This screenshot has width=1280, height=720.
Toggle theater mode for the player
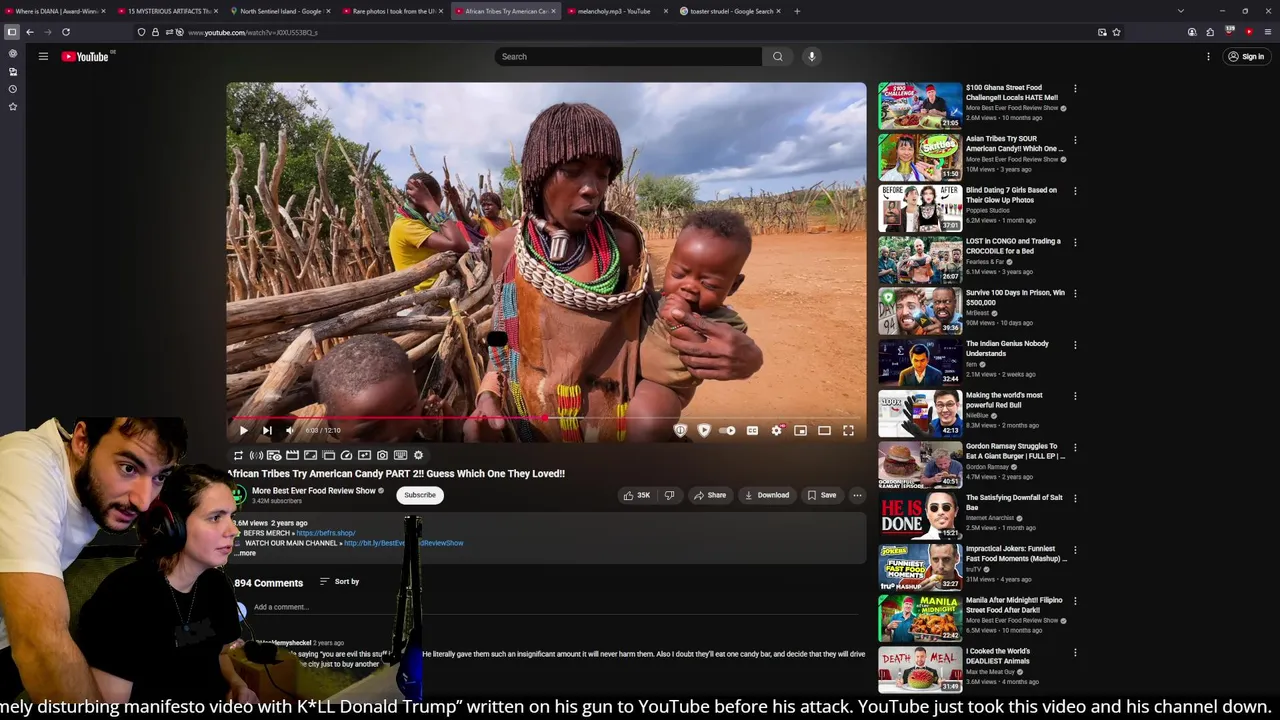tap(824, 430)
